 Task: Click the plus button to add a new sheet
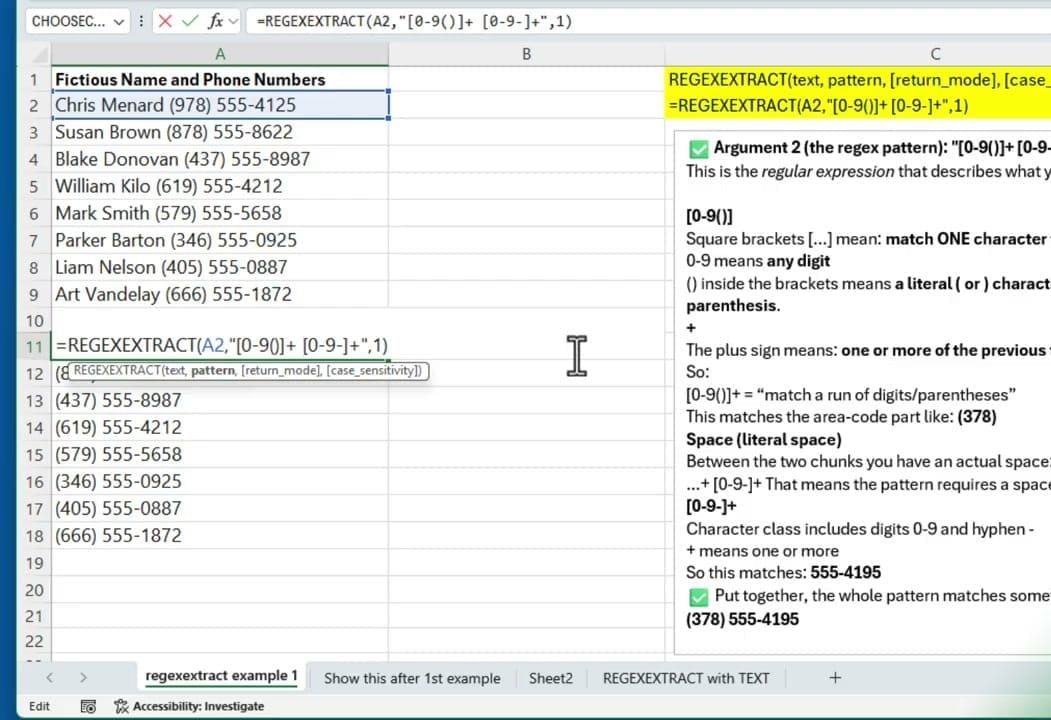[835, 678]
